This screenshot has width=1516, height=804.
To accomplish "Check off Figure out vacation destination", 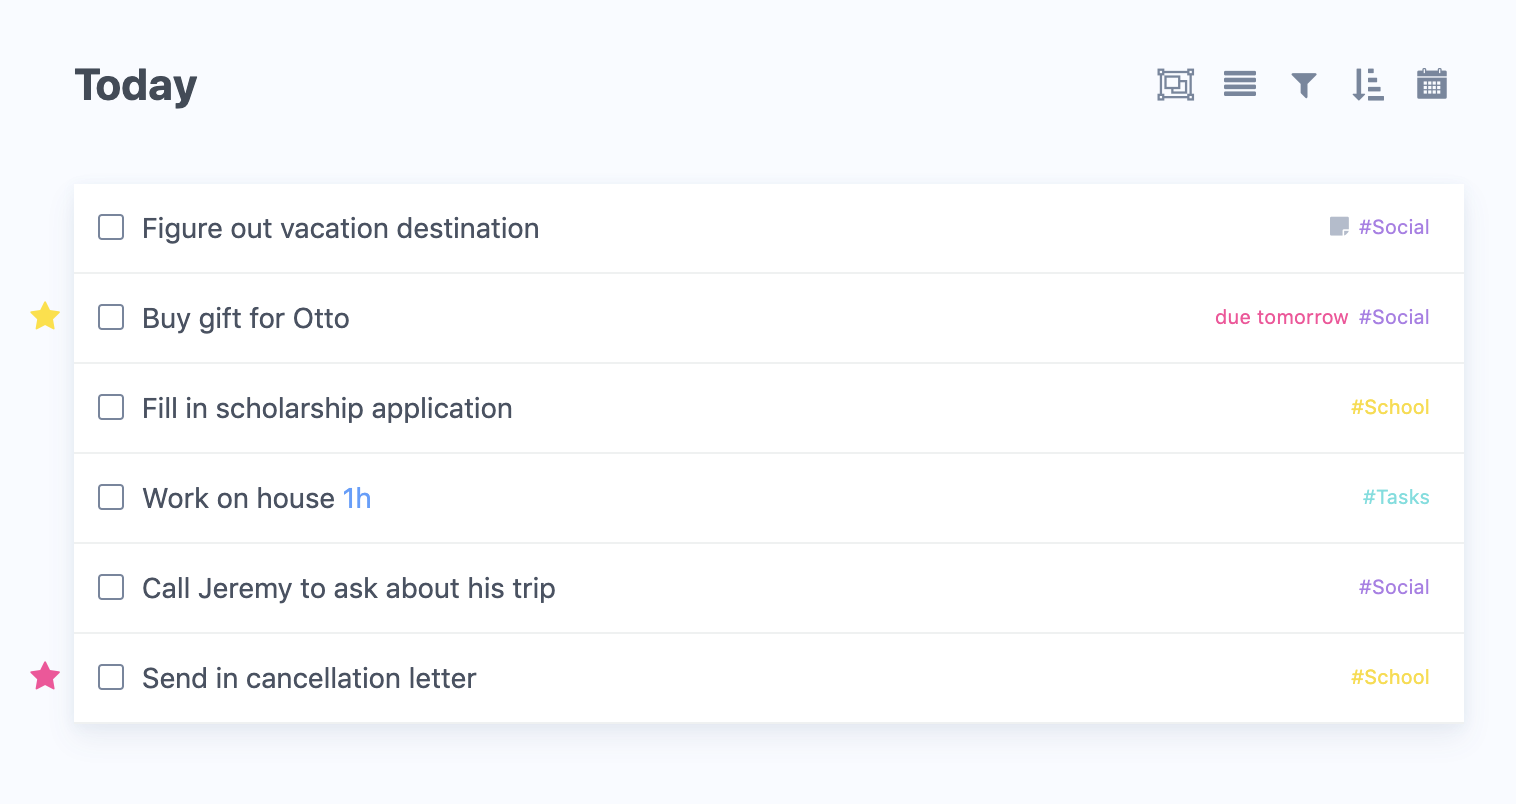I will pos(111,227).
